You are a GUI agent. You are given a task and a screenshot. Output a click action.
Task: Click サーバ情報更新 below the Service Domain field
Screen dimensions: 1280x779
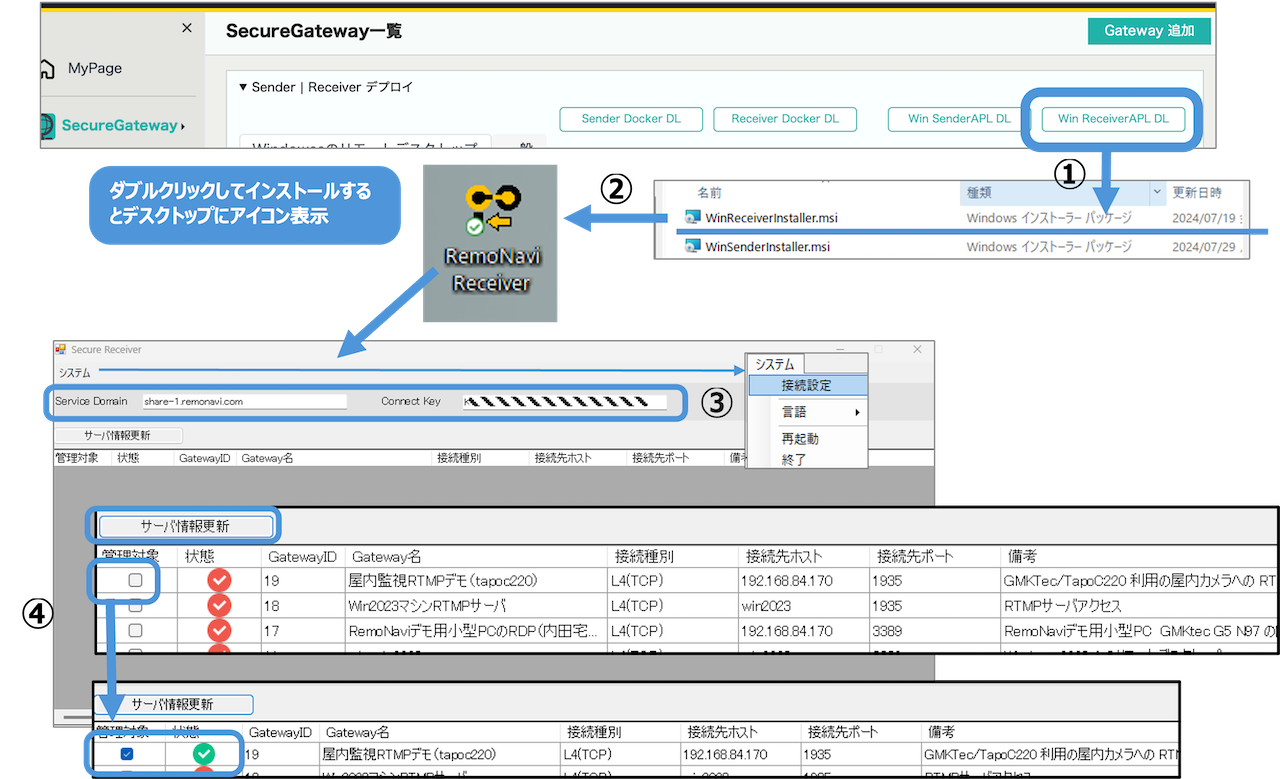(x=119, y=435)
